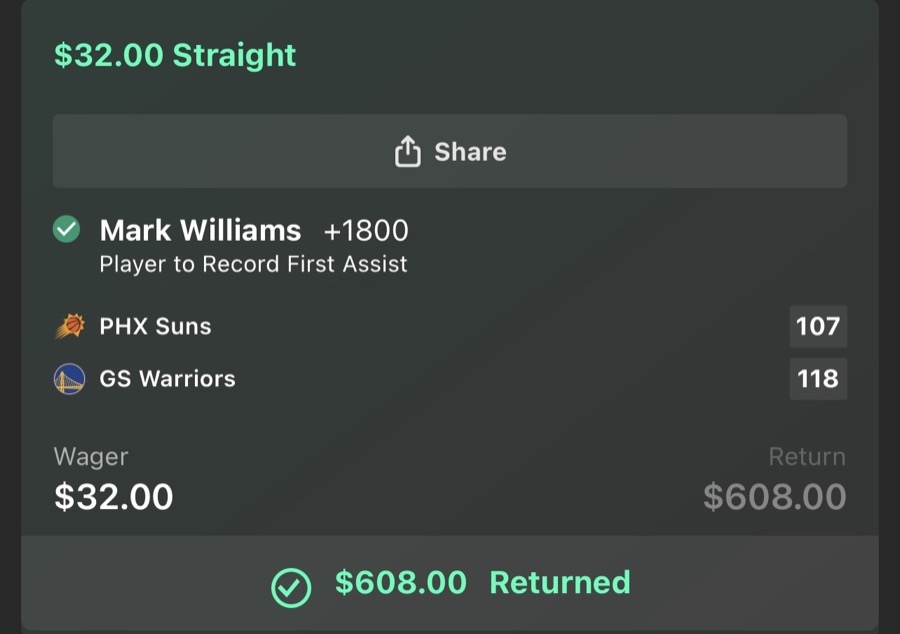The width and height of the screenshot is (900, 634).
Task: Toggle the Returned status indicator at the bottom
Action: [291, 582]
